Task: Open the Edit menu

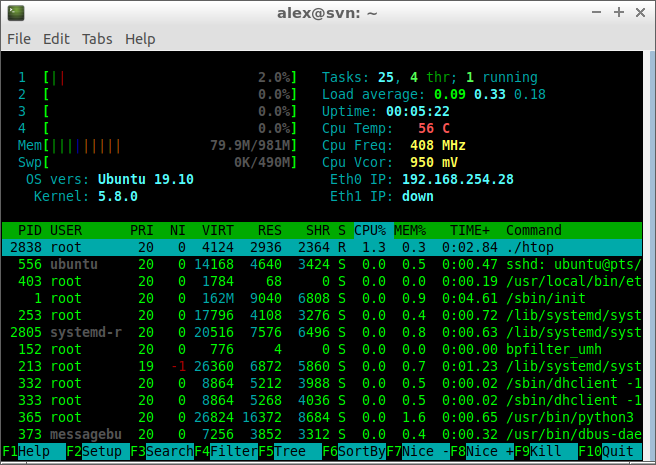Action: [56, 39]
